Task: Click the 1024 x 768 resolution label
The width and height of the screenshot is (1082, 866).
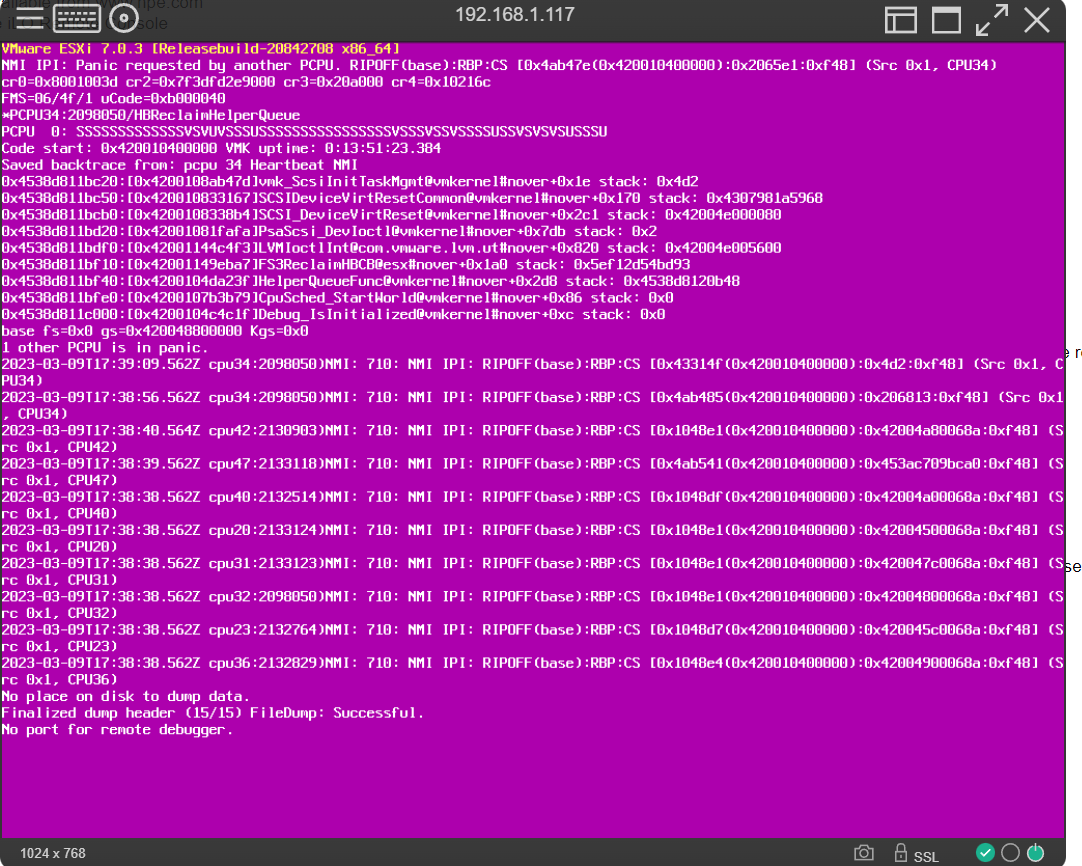Action: (53, 854)
